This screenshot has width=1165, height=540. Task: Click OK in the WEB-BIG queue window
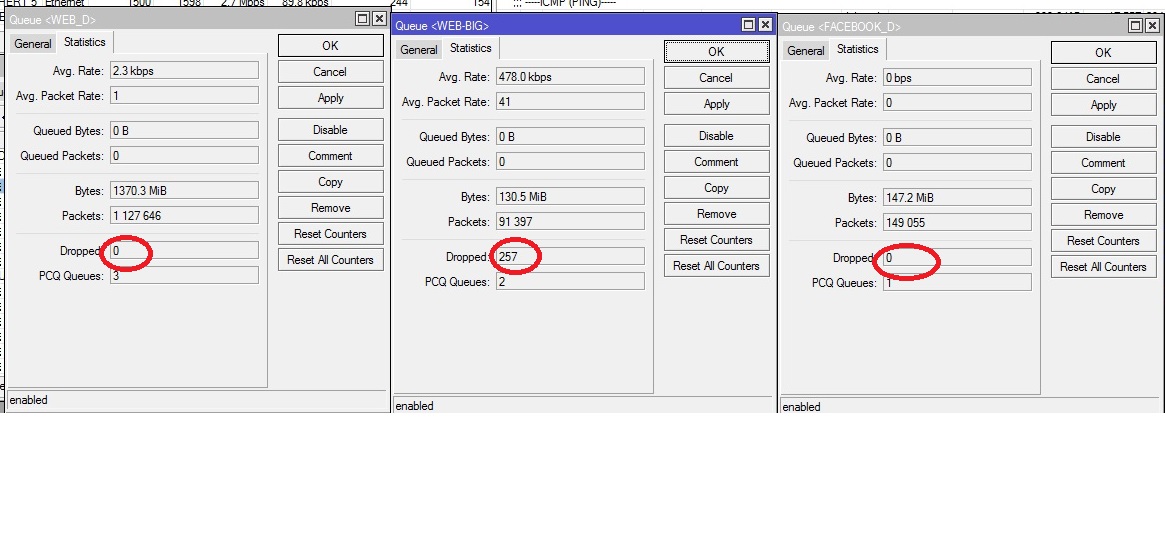click(x=716, y=51)
